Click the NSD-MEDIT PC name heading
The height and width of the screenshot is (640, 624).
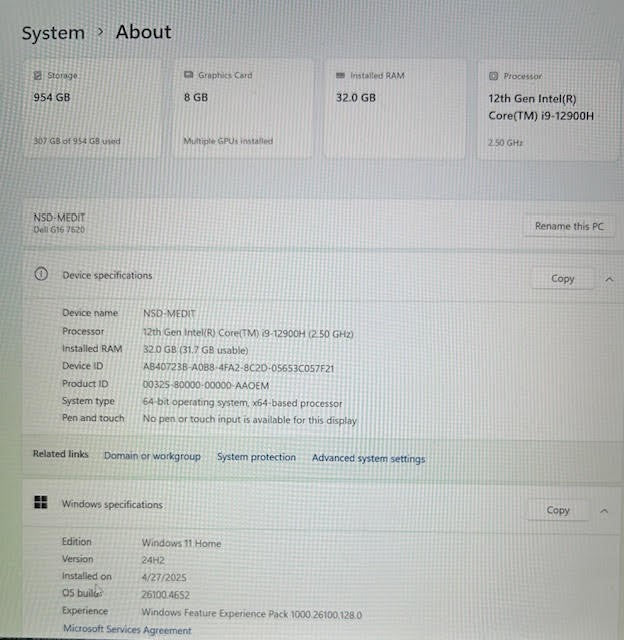[61, 217]
